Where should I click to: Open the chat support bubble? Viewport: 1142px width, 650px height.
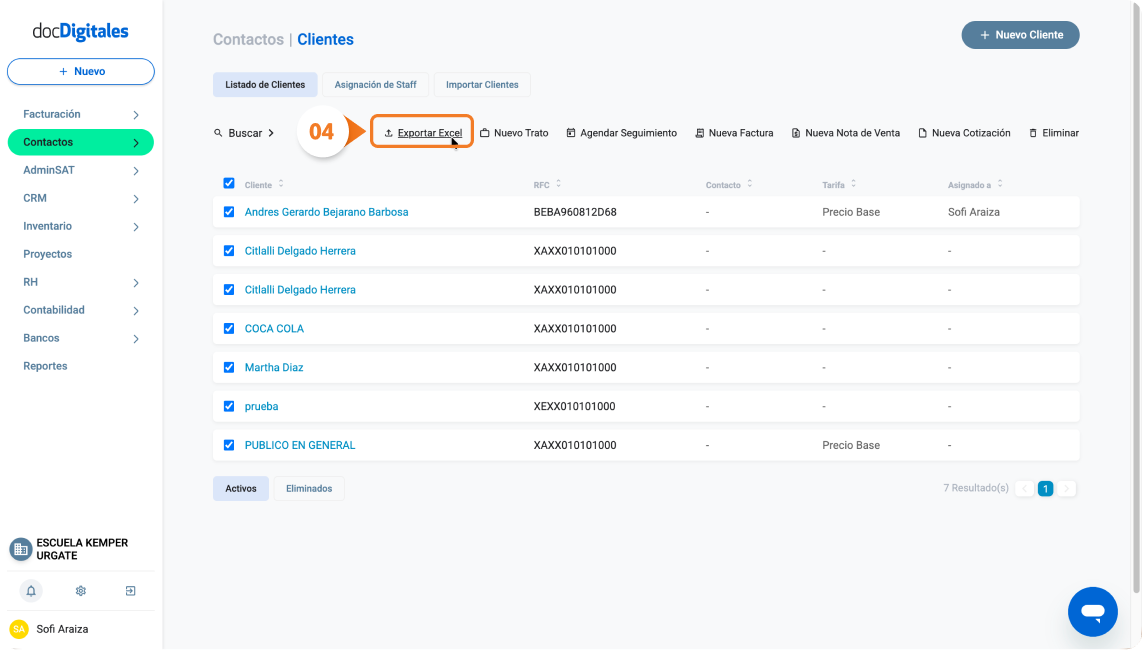1092,611
